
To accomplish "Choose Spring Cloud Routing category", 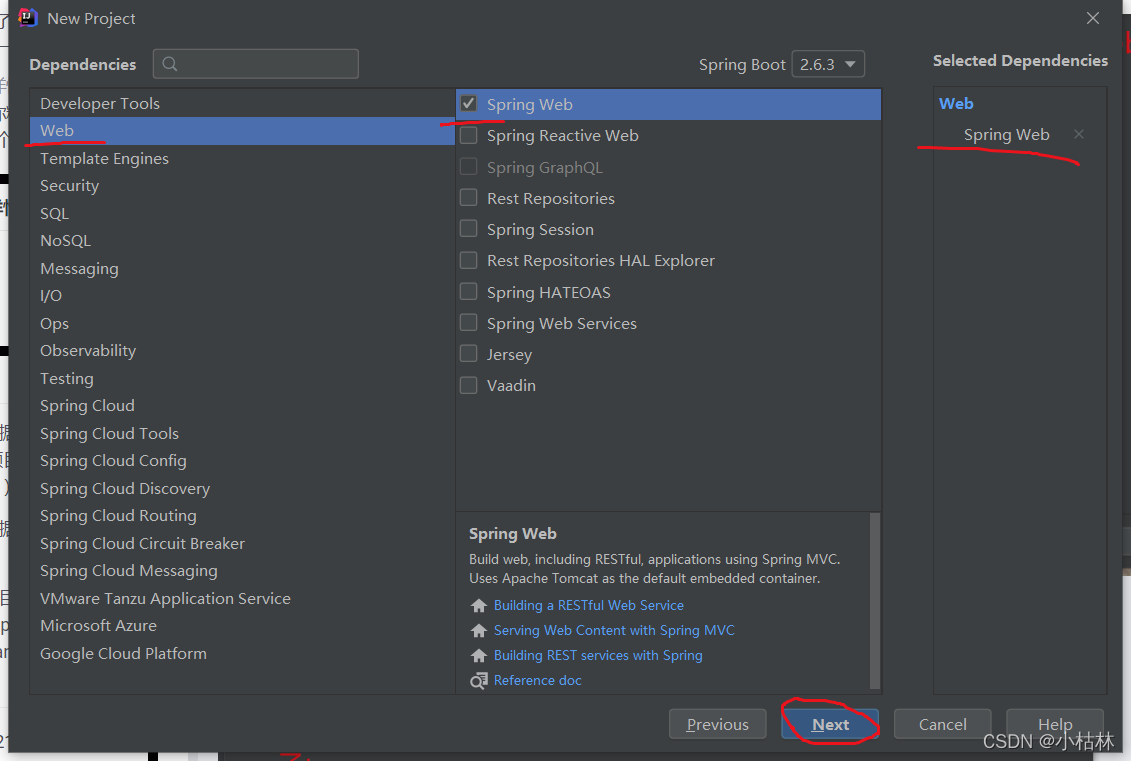I will (x=242, y=516).
